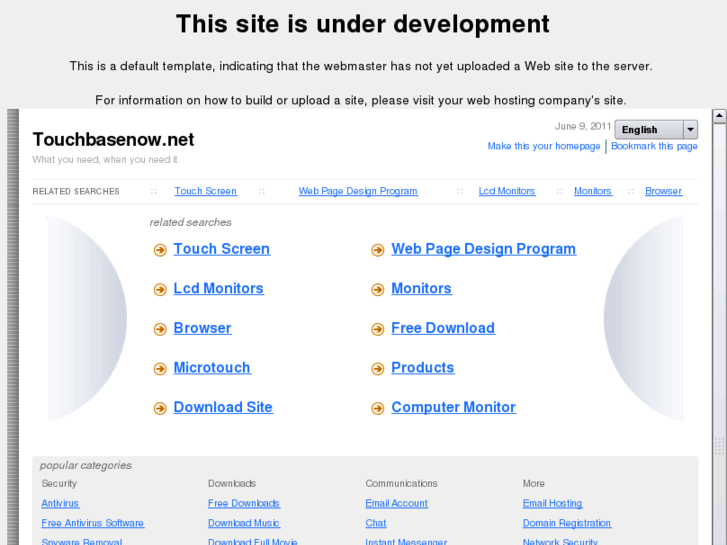This screenshot has height=545, width=727.
Task: Open Email Account link
Action: pos(396,503)
